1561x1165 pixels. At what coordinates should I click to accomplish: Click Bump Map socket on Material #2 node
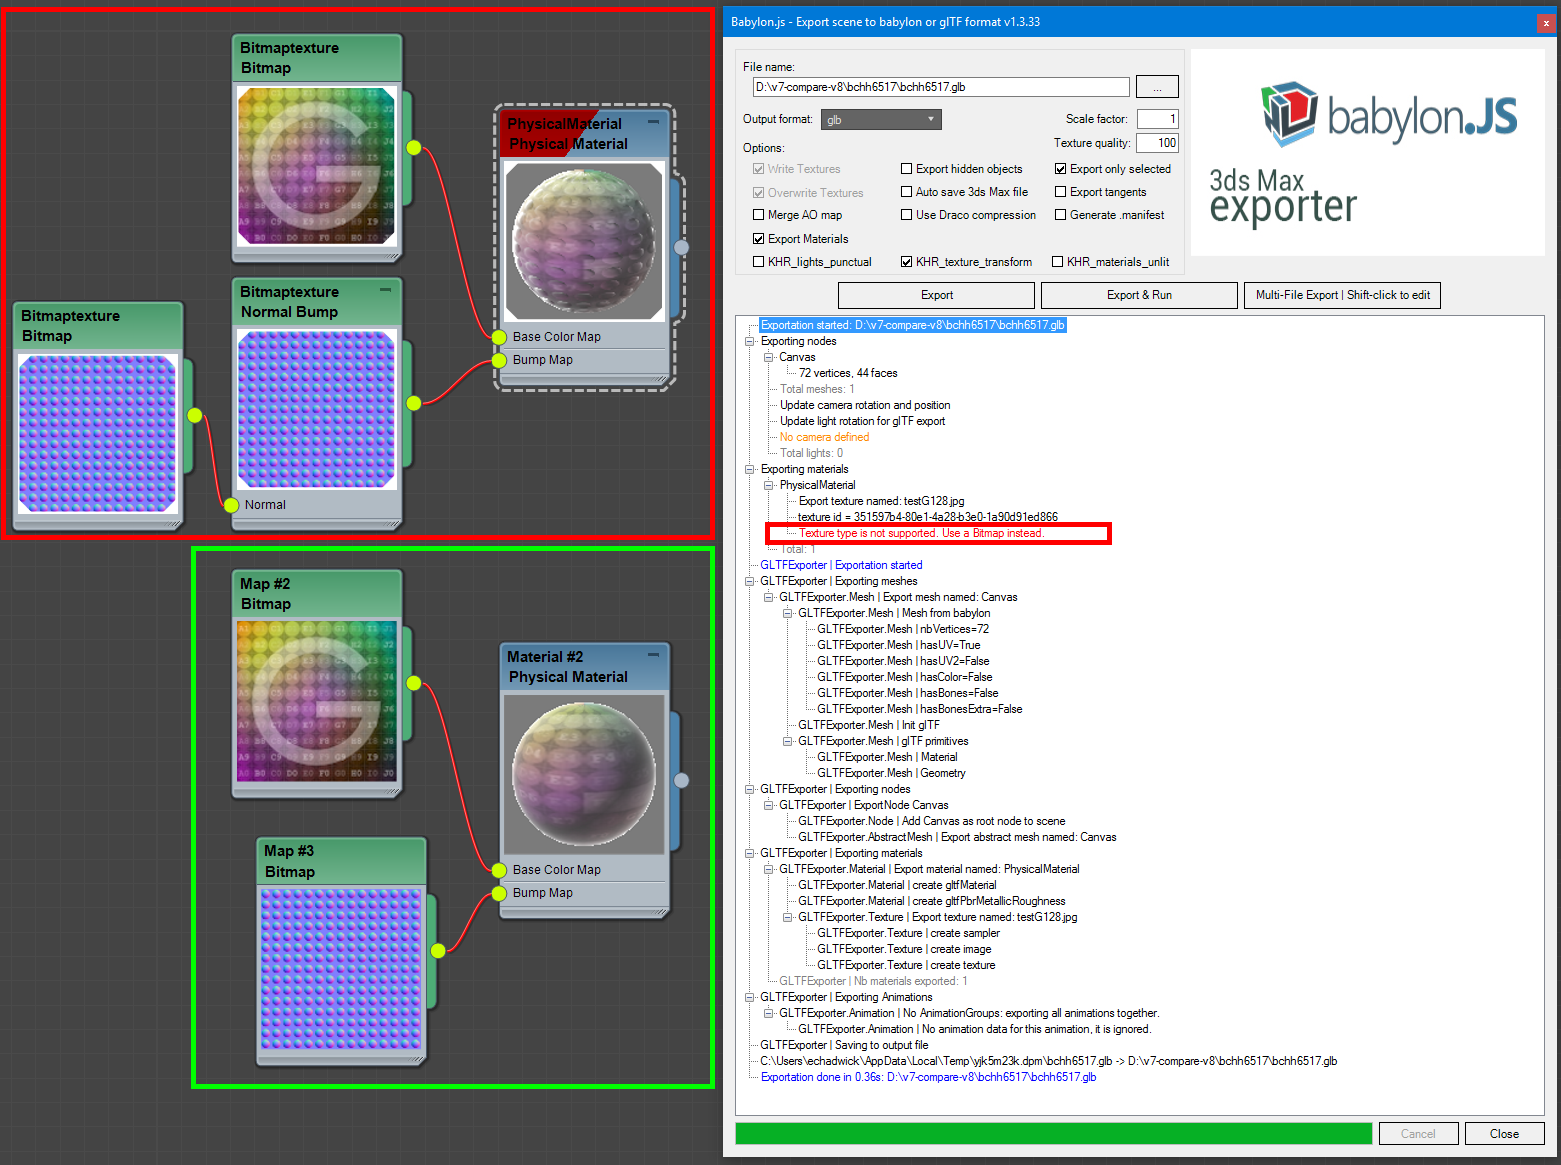pyautogui.click(x=499, y=893)
